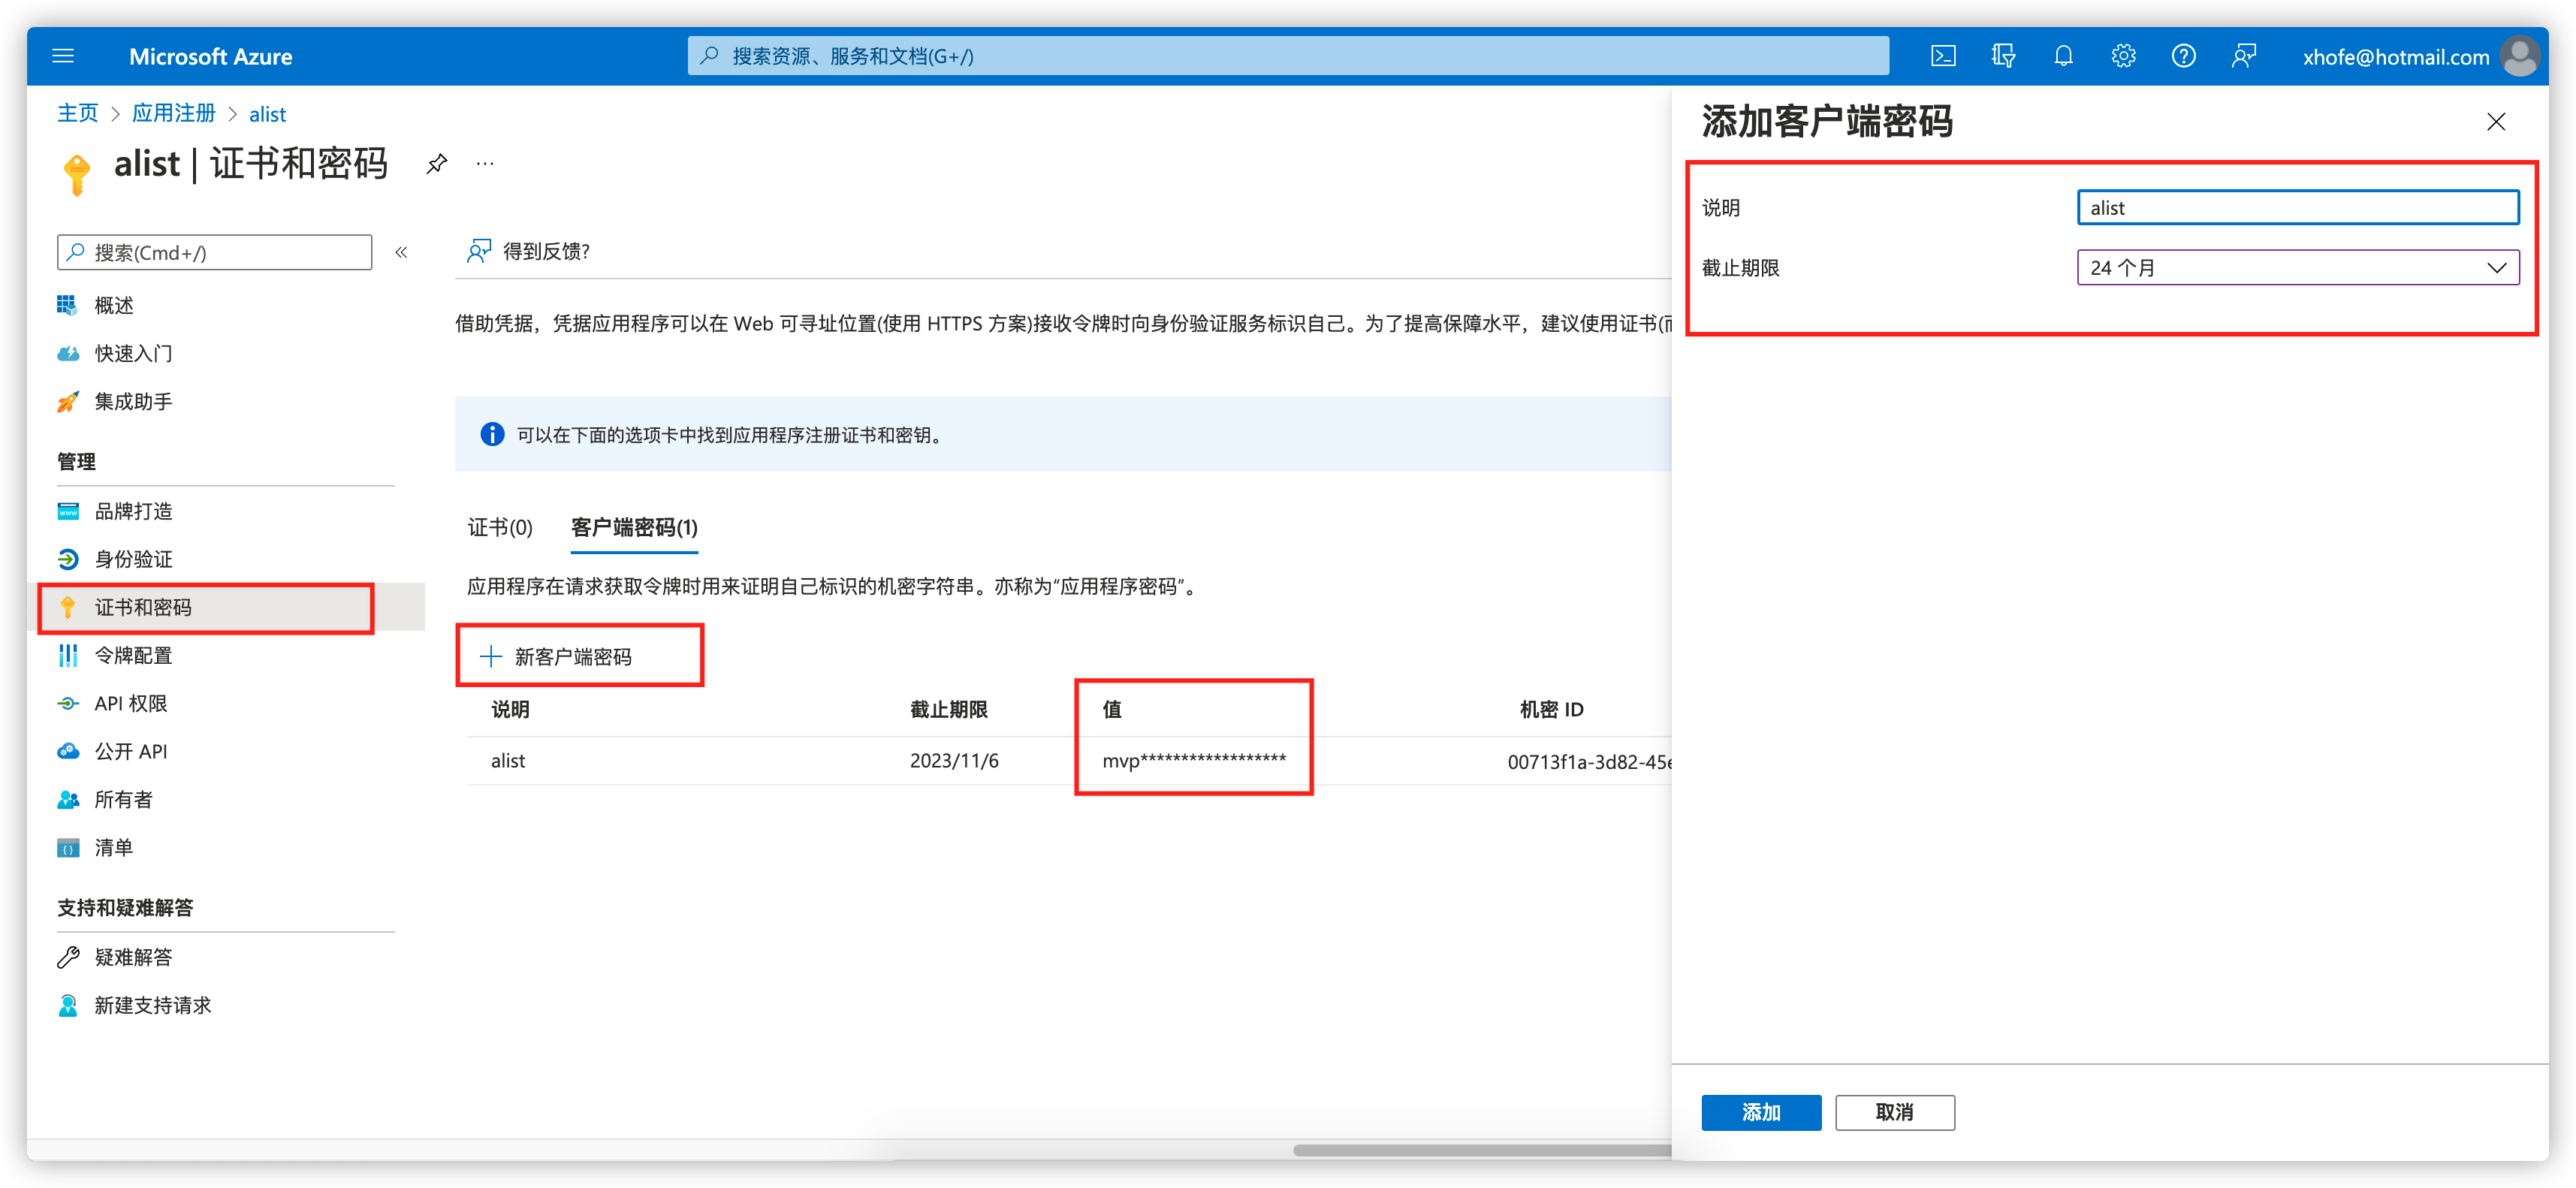Click the hamburger portal menu icon
The height and width of the screenshot is (1188, 2576).
click(63, 56)
